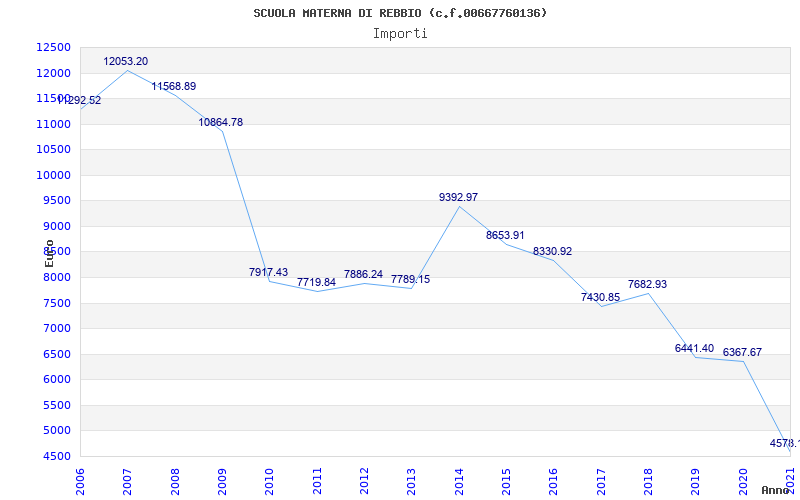Click x-axis year 2010
The image size is (800, 500).
[269, 481]
